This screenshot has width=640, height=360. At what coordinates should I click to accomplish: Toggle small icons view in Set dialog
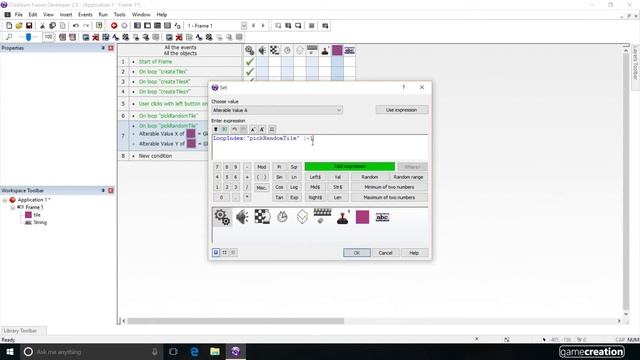[x=224, y=253]
